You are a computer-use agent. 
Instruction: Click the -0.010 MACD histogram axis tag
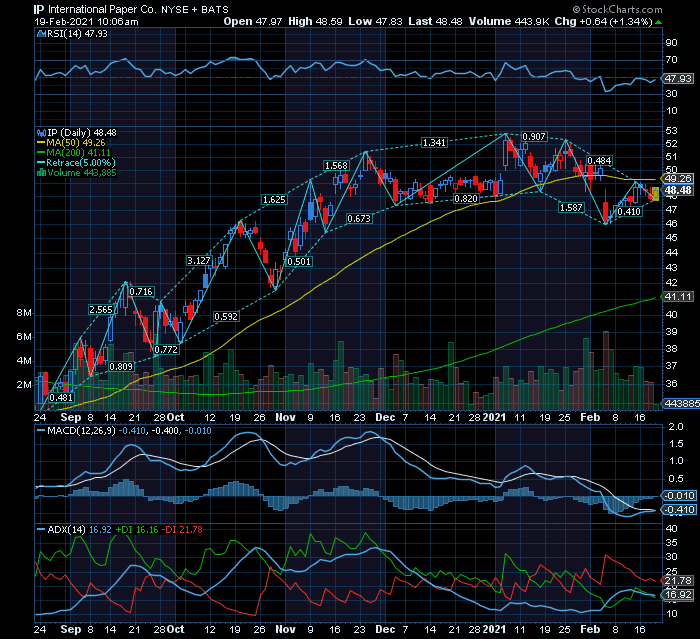coord(679,496)
